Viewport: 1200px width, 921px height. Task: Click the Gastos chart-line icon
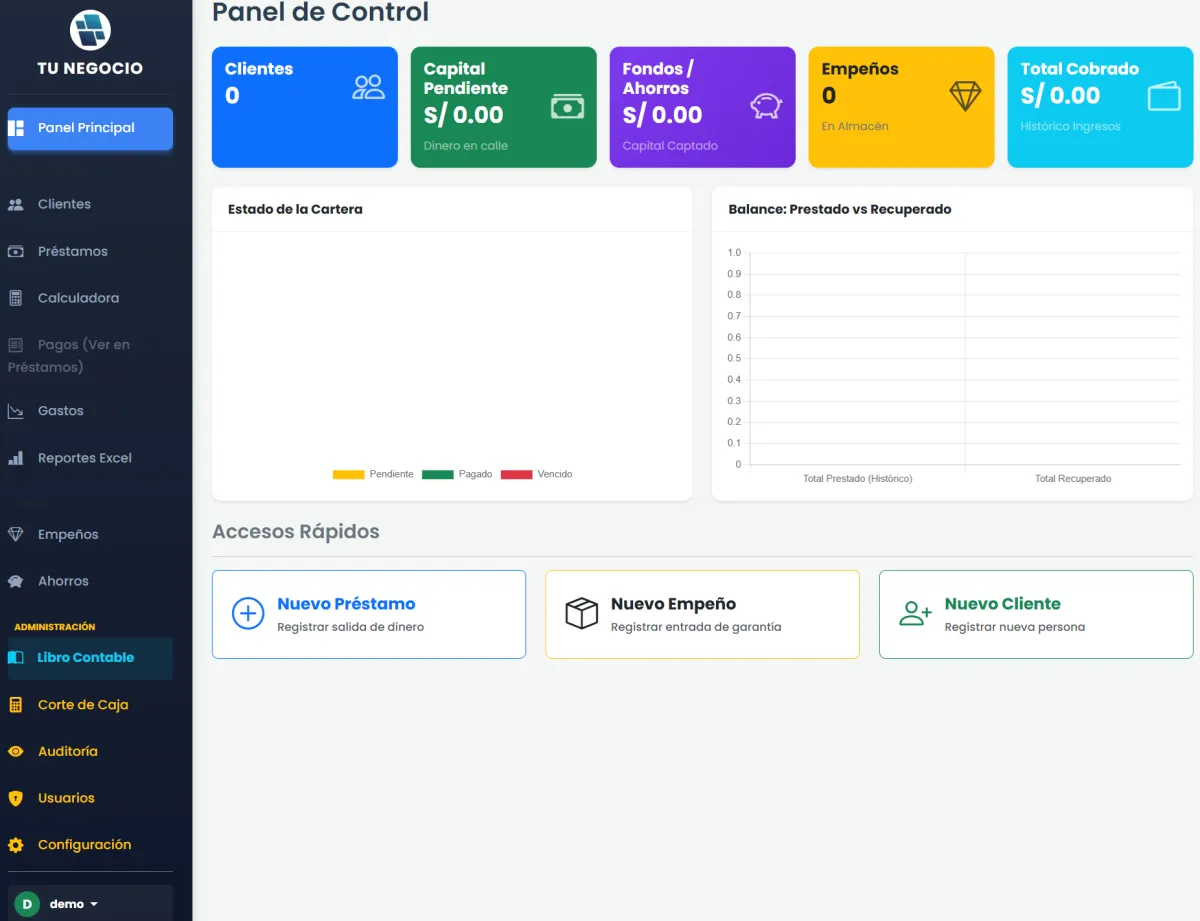(16, 411)
